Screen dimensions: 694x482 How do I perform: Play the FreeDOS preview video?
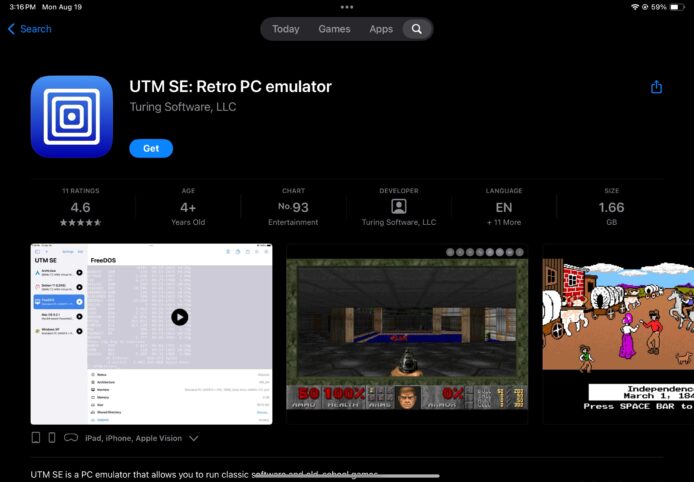tap(179, 317)
